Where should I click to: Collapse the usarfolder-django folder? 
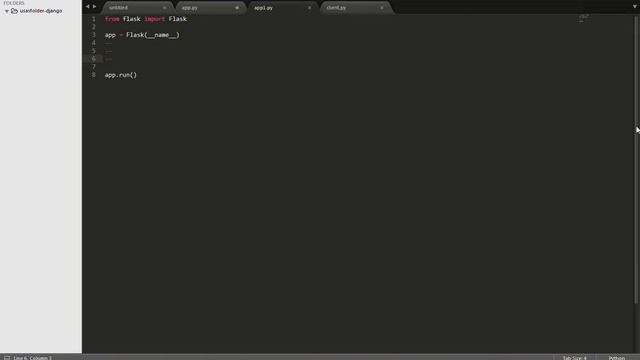7,11
